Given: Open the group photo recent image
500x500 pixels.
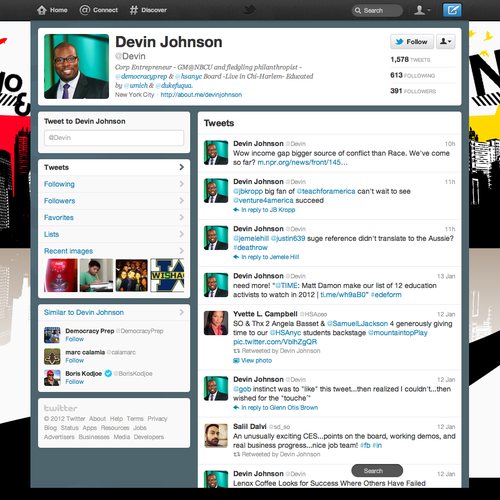Looking at the screenshot, I should (x=132, y=275).
